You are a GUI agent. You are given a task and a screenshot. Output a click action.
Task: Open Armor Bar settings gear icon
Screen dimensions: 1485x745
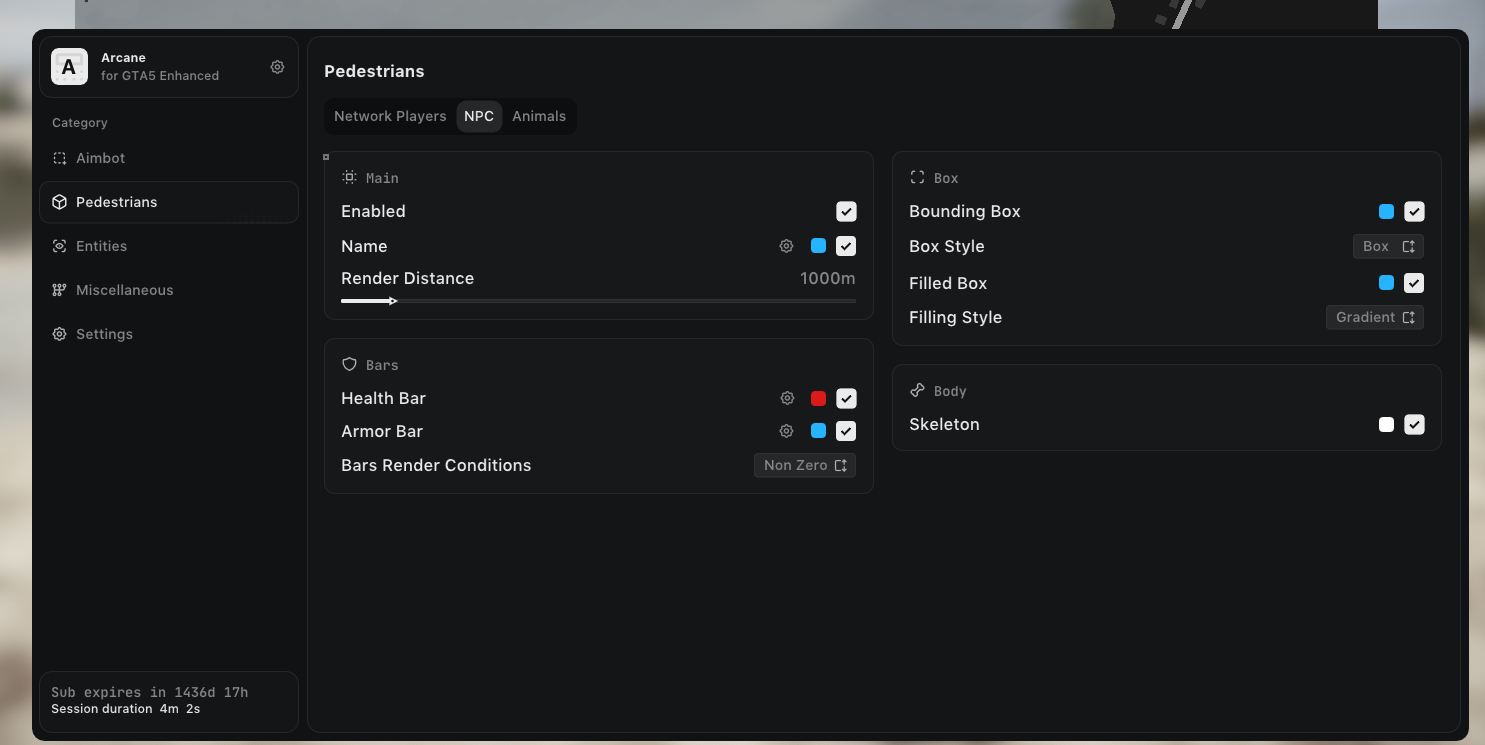(787, 431)
